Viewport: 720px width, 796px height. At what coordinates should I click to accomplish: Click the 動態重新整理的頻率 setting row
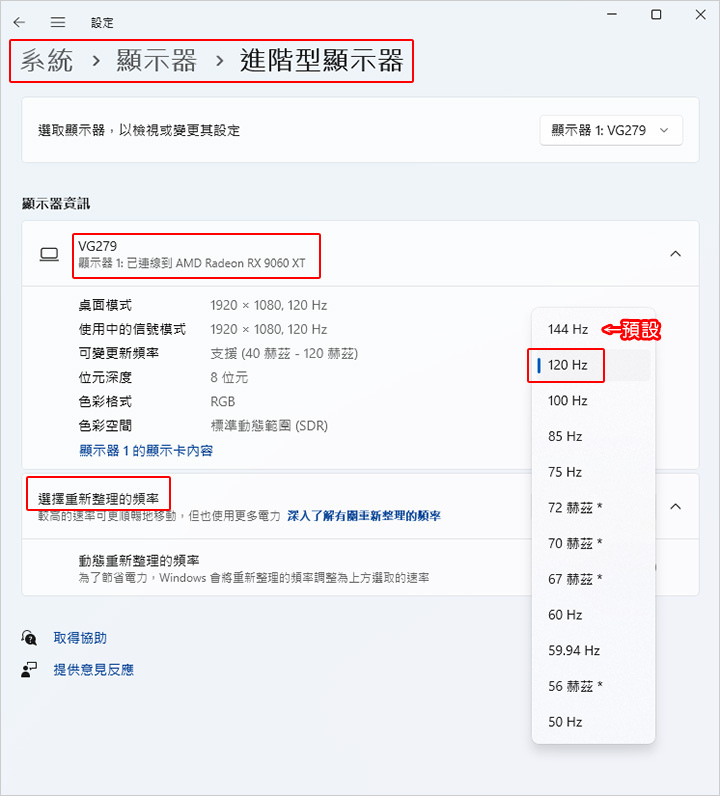pos(360,568)
